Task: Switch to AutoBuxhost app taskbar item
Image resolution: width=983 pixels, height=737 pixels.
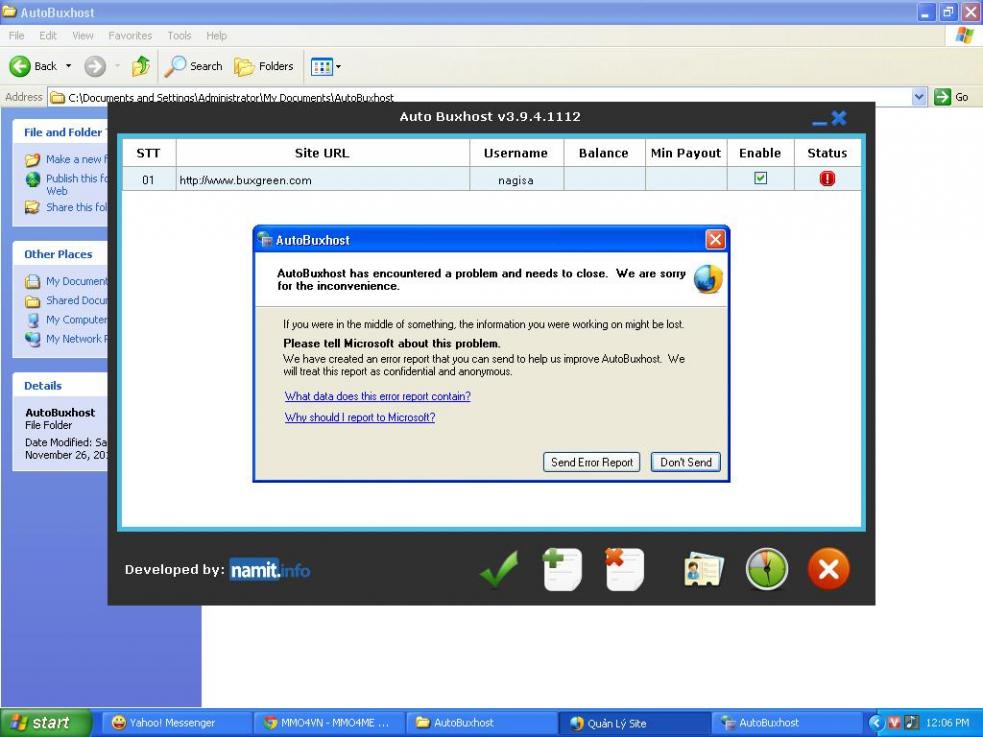Action: [x=787, y=723]
